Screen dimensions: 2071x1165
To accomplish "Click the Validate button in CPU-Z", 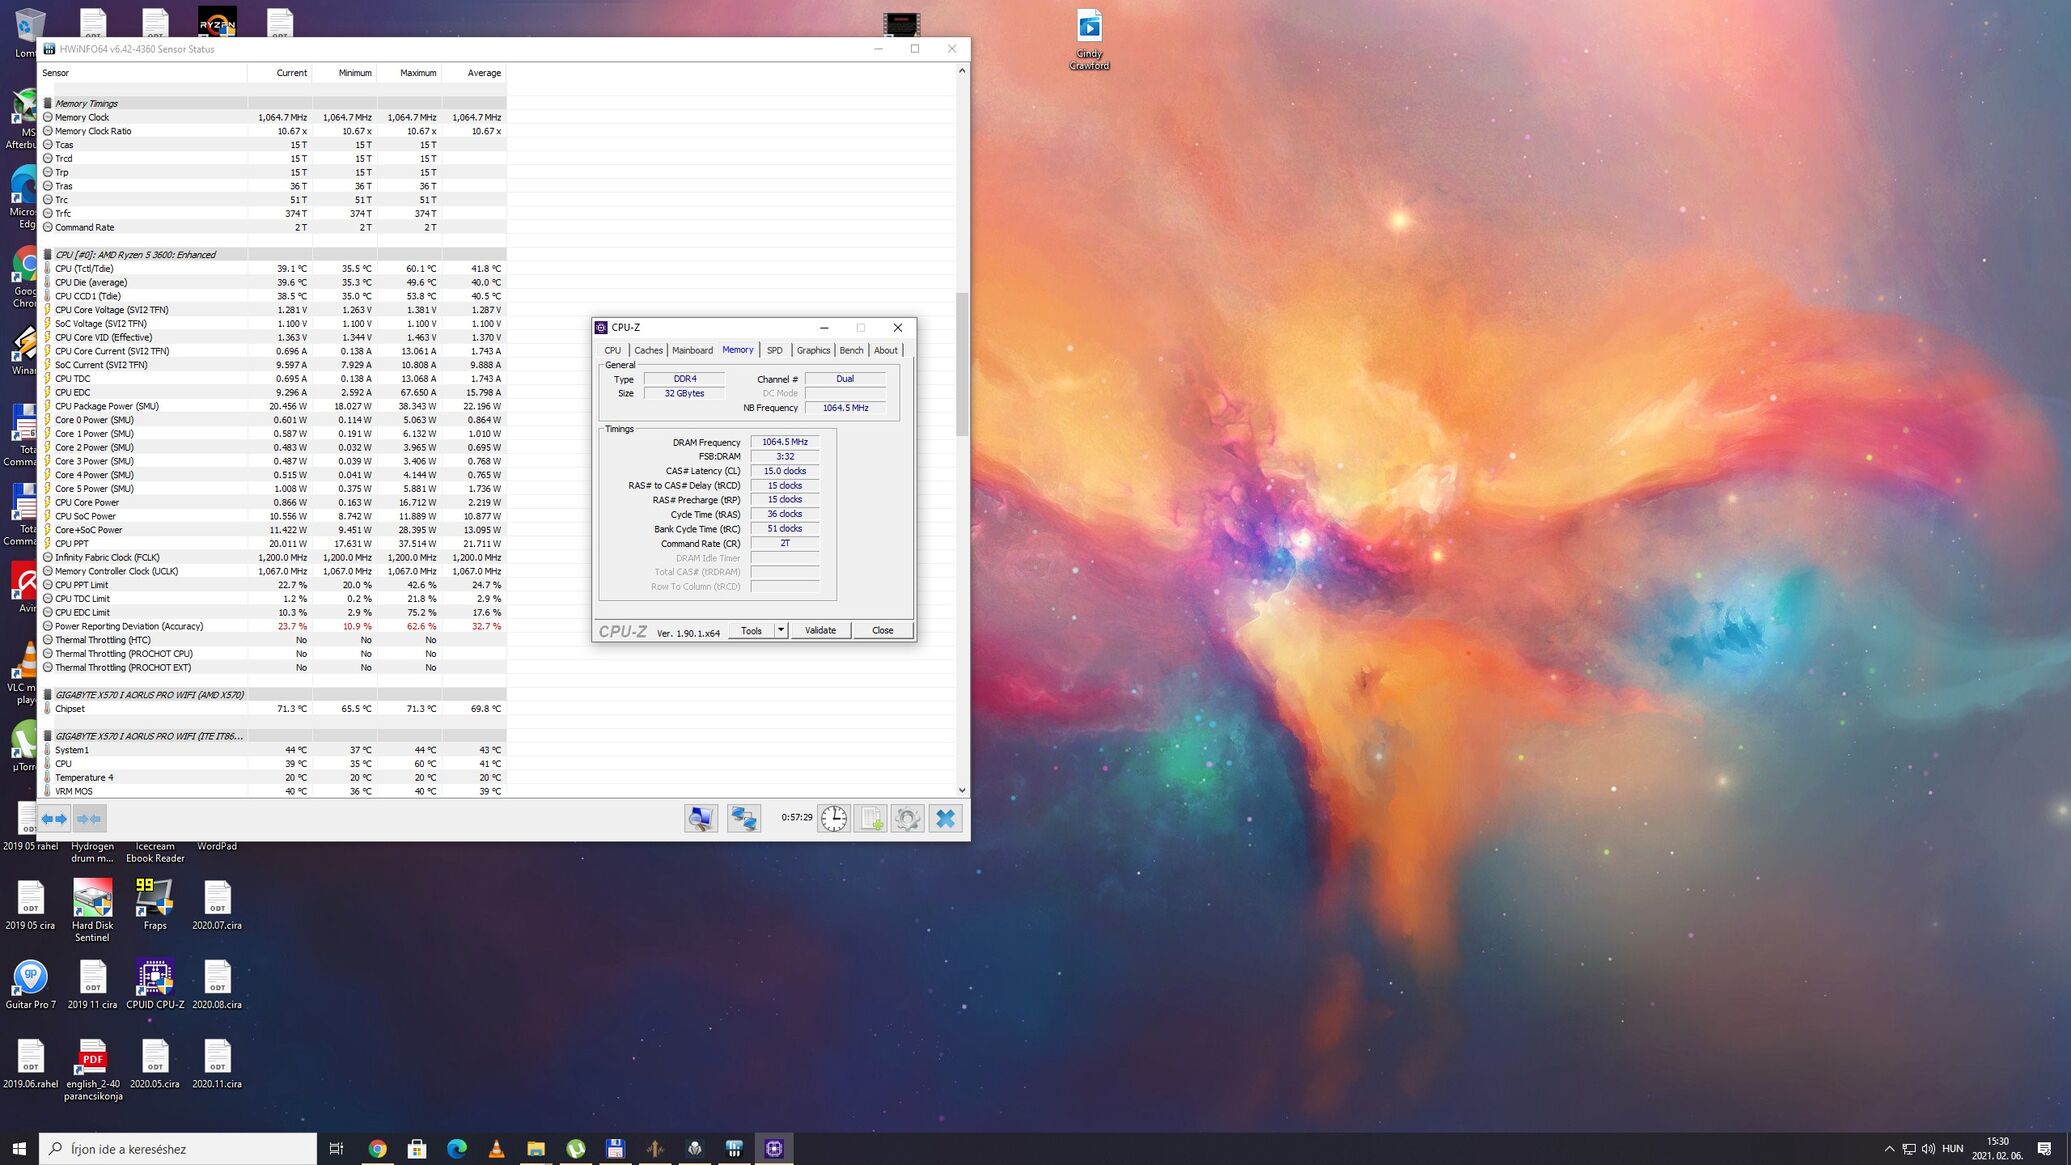I will (820, 630).
